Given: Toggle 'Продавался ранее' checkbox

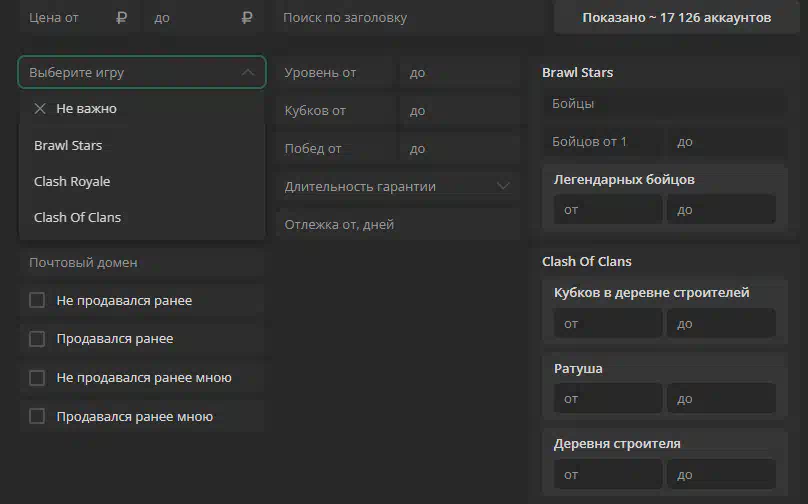Looking at the screenshot, I should (37, 339).
